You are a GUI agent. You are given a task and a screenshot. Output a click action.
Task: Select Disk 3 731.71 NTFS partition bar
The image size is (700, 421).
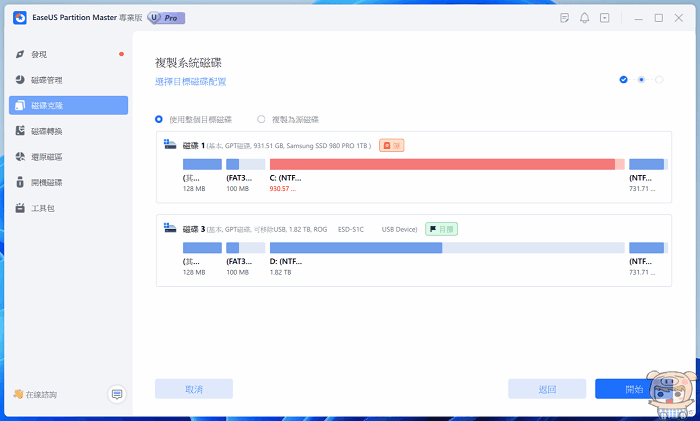(648, 248)
